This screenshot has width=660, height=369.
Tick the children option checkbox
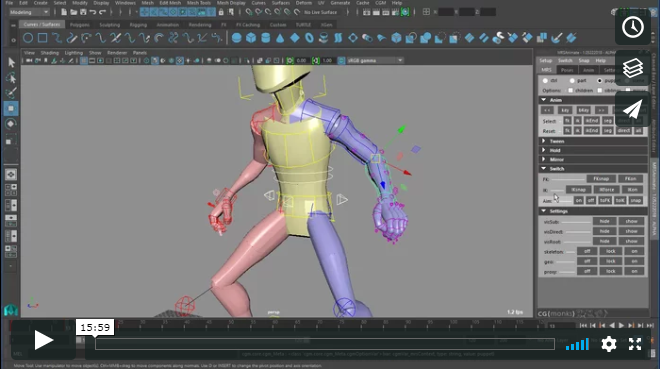[x=570, y=90]
